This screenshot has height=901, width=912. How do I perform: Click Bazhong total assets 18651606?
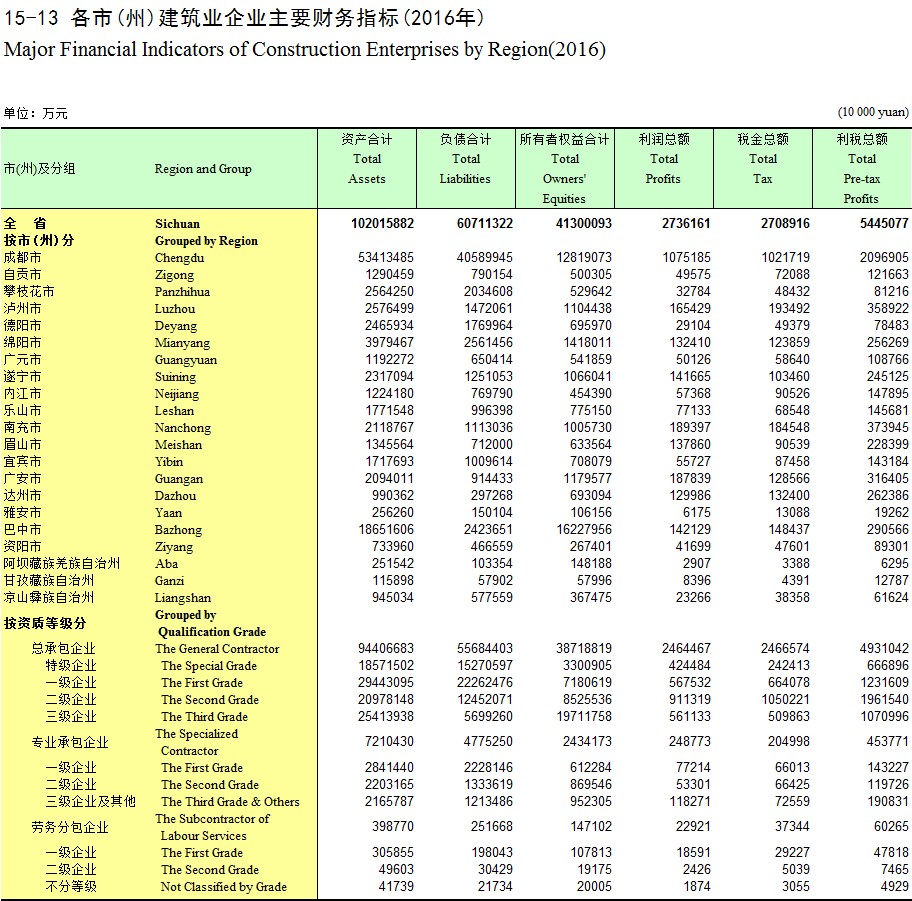pos(386,529)
